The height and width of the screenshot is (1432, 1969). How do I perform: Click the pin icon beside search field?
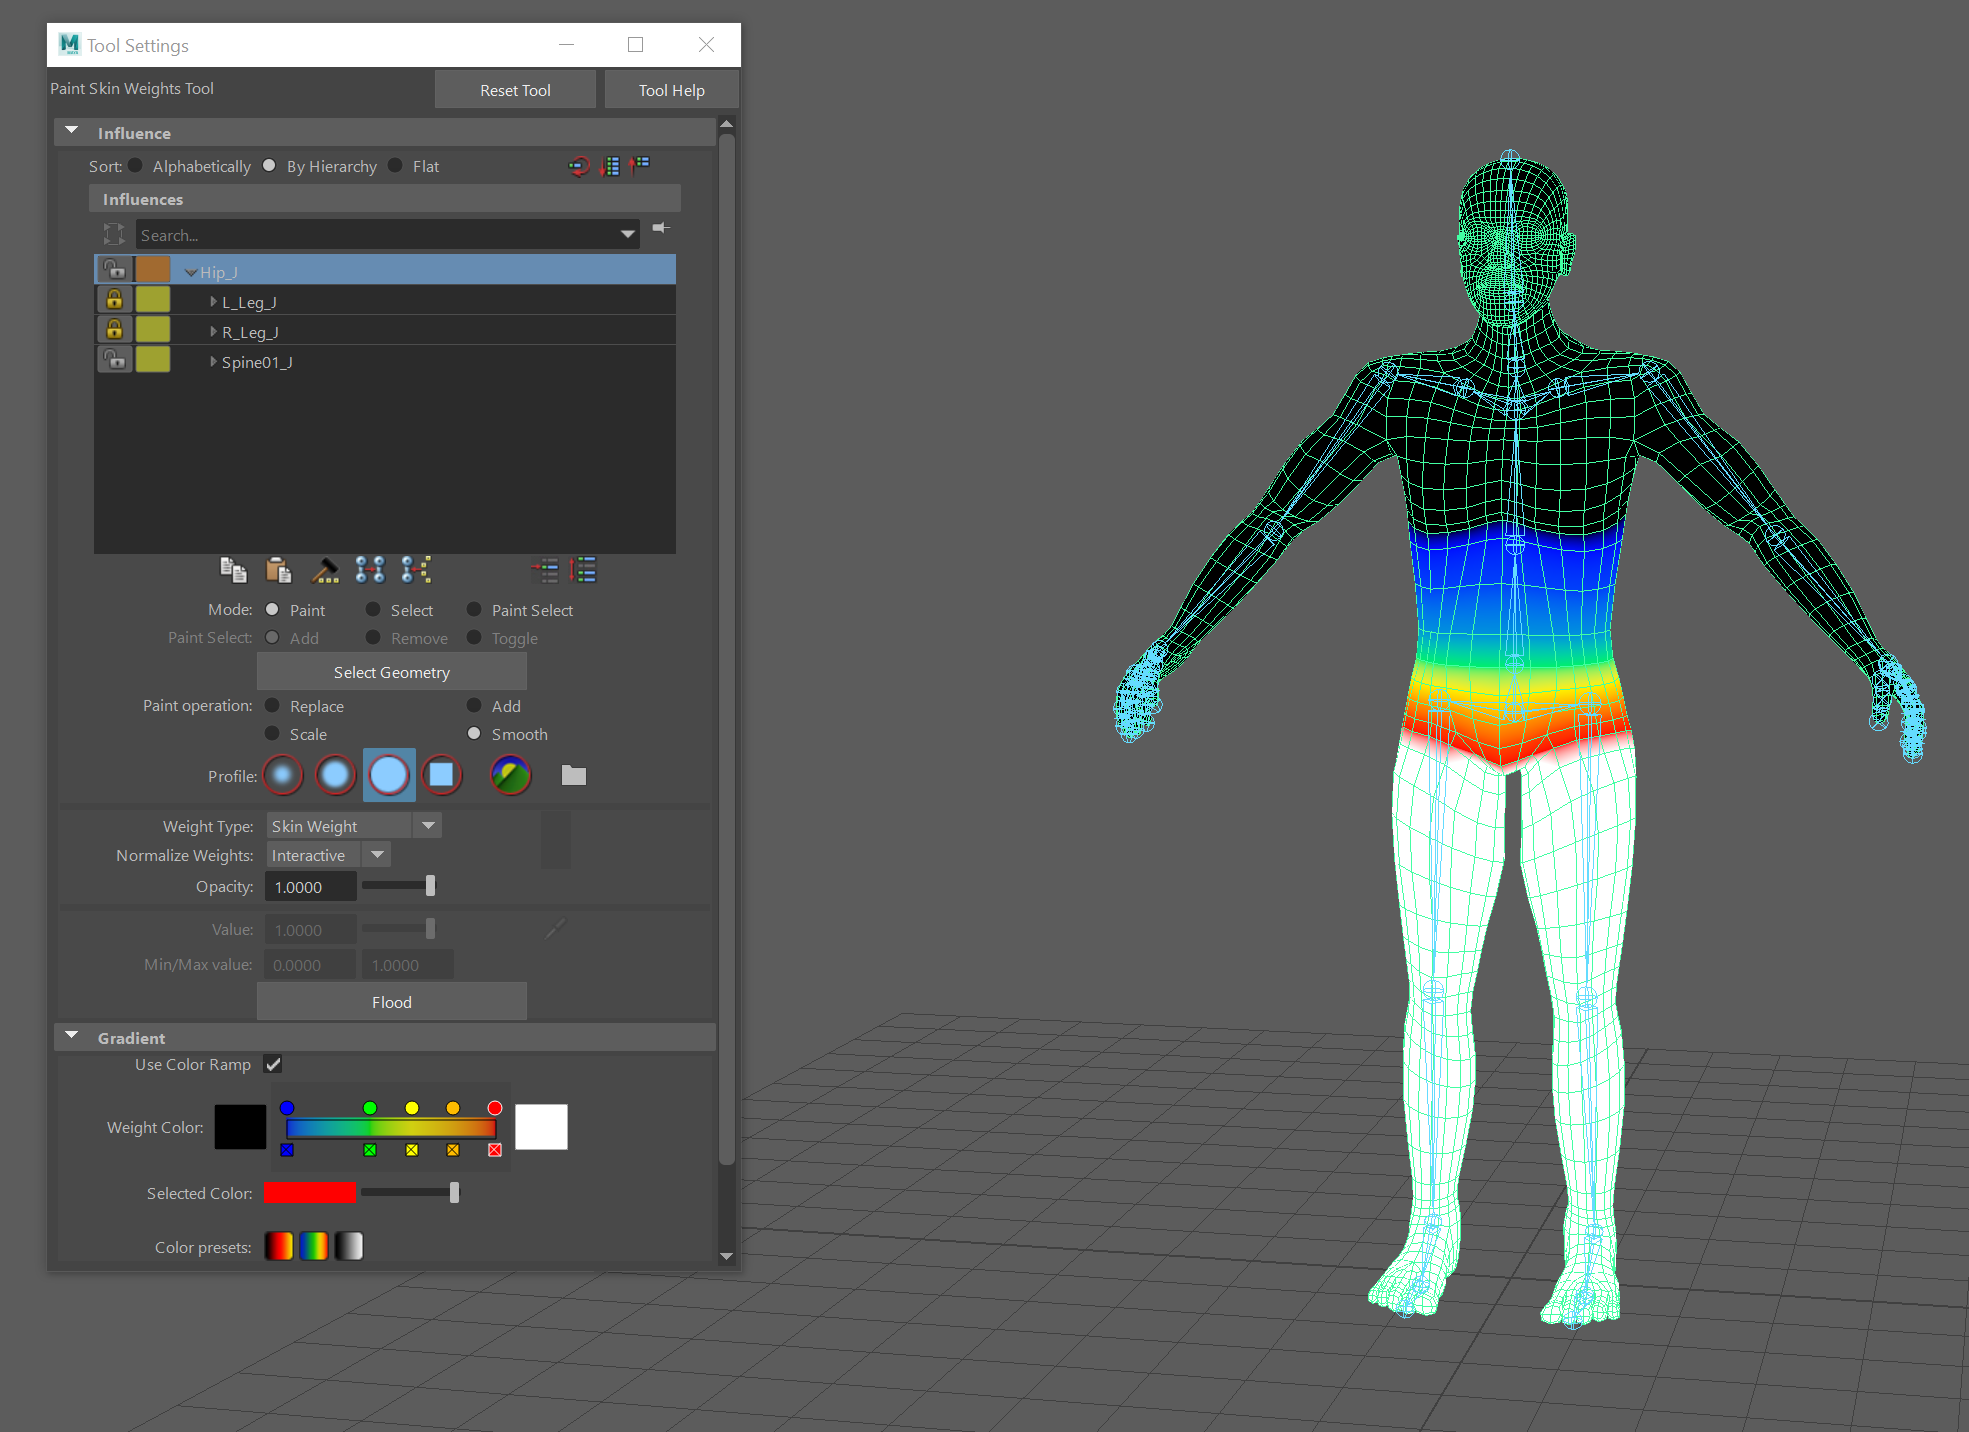pos(661,228)
